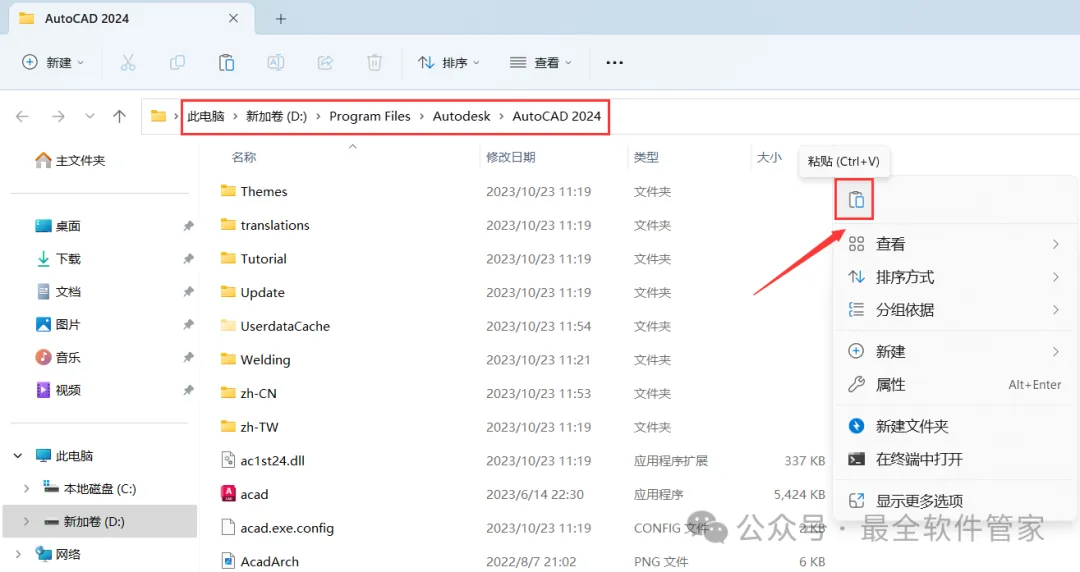Select the zh-CN folder row
1080x572 pixels.
tap(522, 394)
